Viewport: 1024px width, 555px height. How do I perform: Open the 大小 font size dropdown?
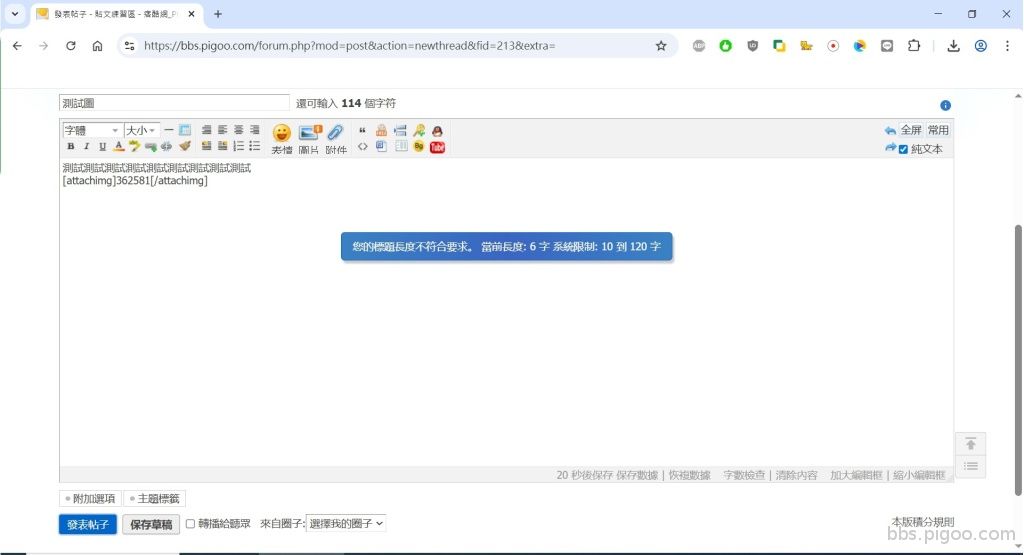coord(141,131)
